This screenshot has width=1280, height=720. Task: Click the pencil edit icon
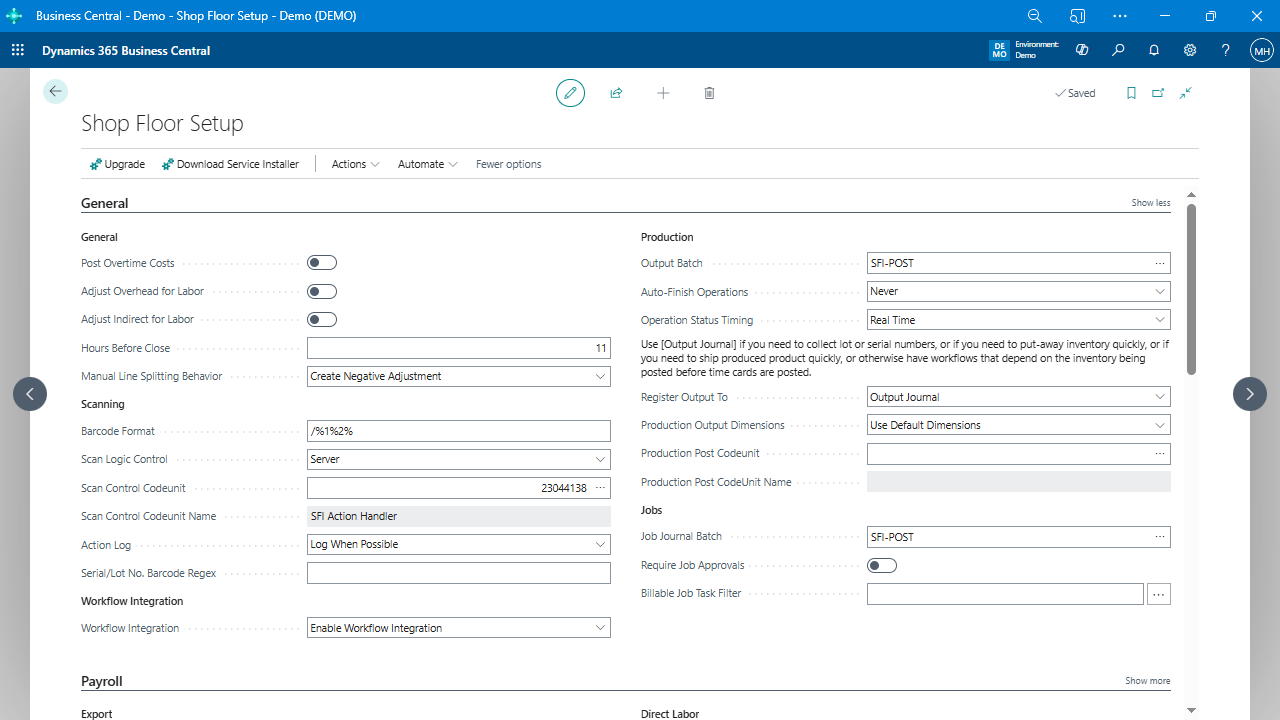(570, 93)
